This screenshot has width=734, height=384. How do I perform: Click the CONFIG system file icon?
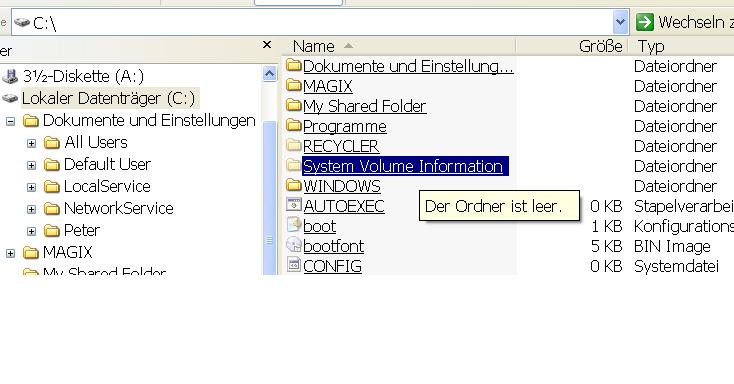294,266
